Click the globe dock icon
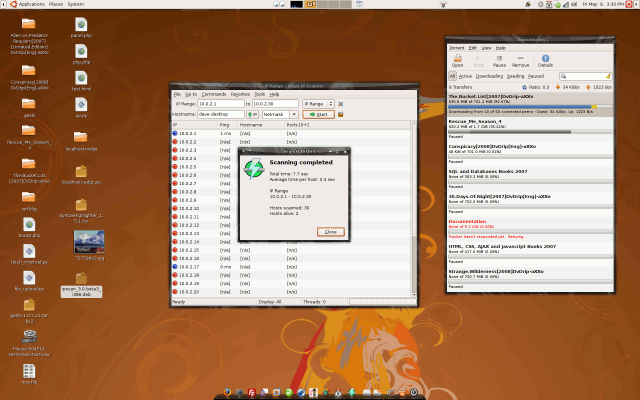The height and width of the screenshot is (400, 640). 301,393
